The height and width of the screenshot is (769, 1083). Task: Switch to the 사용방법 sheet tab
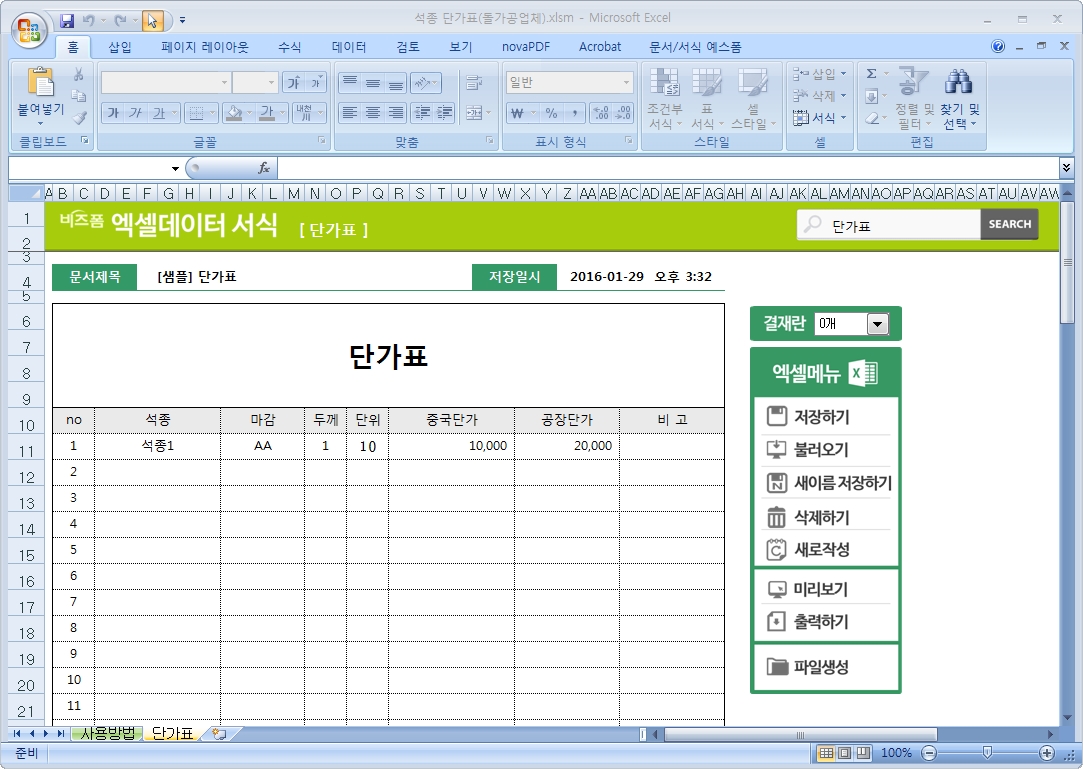click(112, 734)
